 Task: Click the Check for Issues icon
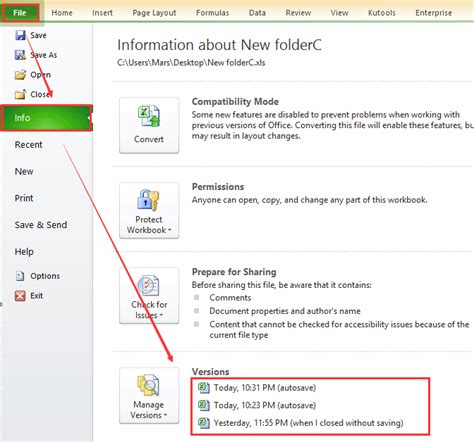coord(149,286)
